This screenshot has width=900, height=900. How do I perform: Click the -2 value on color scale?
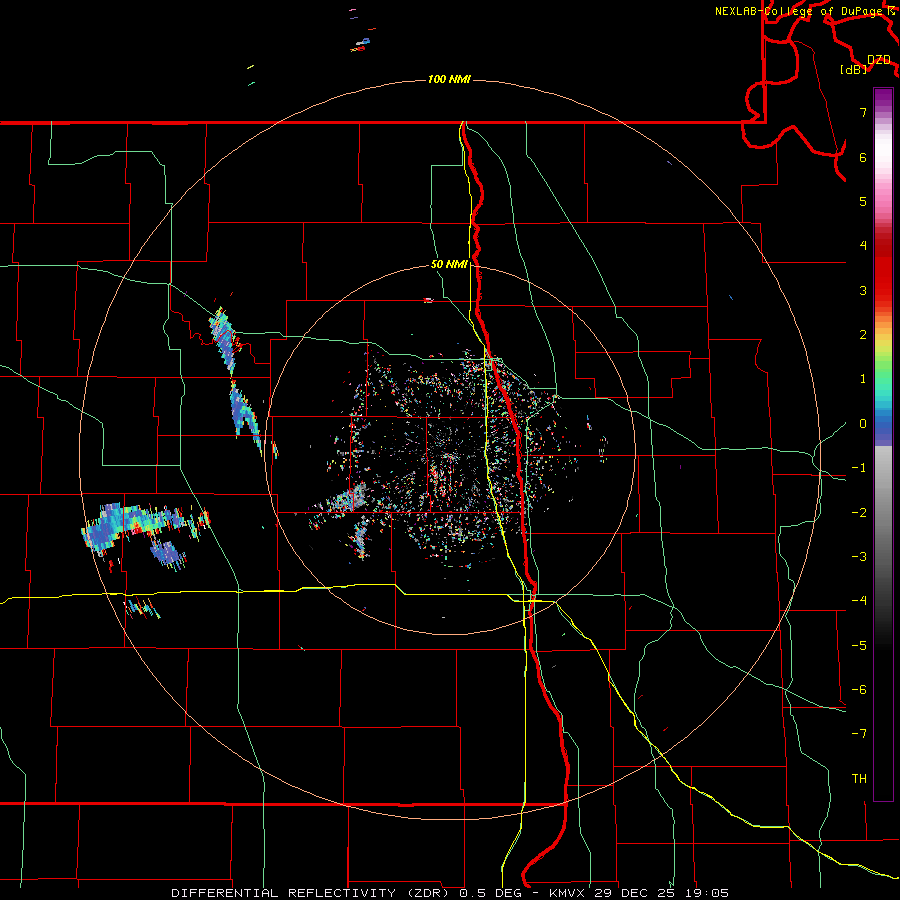point(859,513)
